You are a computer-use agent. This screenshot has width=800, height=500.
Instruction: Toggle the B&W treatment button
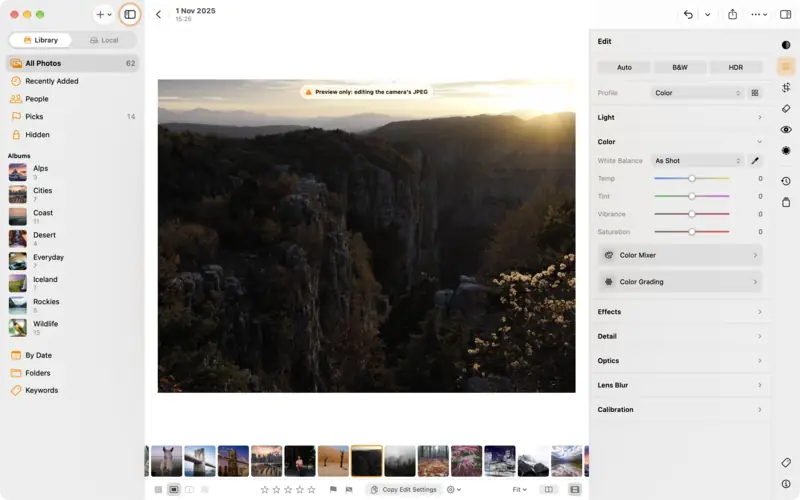coord(680,67)
